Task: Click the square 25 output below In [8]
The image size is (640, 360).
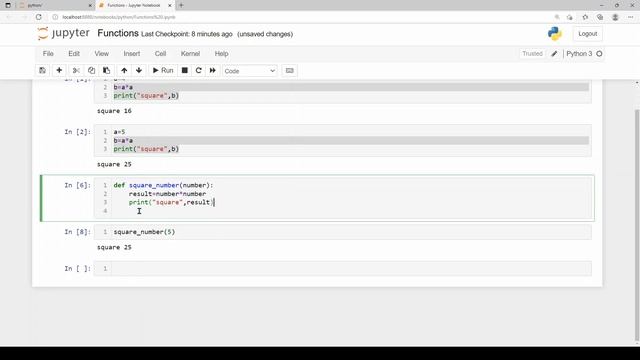Action: click(114, 247)
